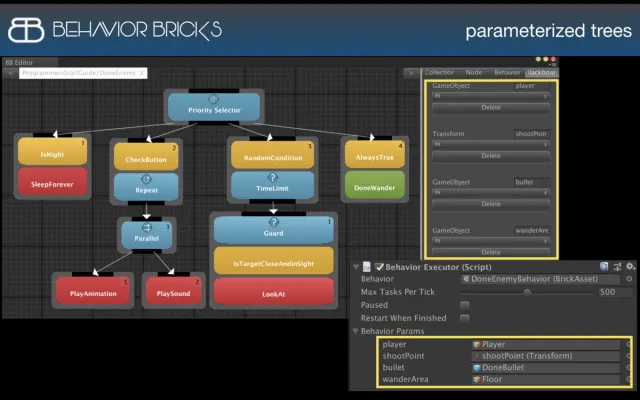Delete the player blackboard parameter
Screen dimensions: 640x400
[x=491, y=108]
